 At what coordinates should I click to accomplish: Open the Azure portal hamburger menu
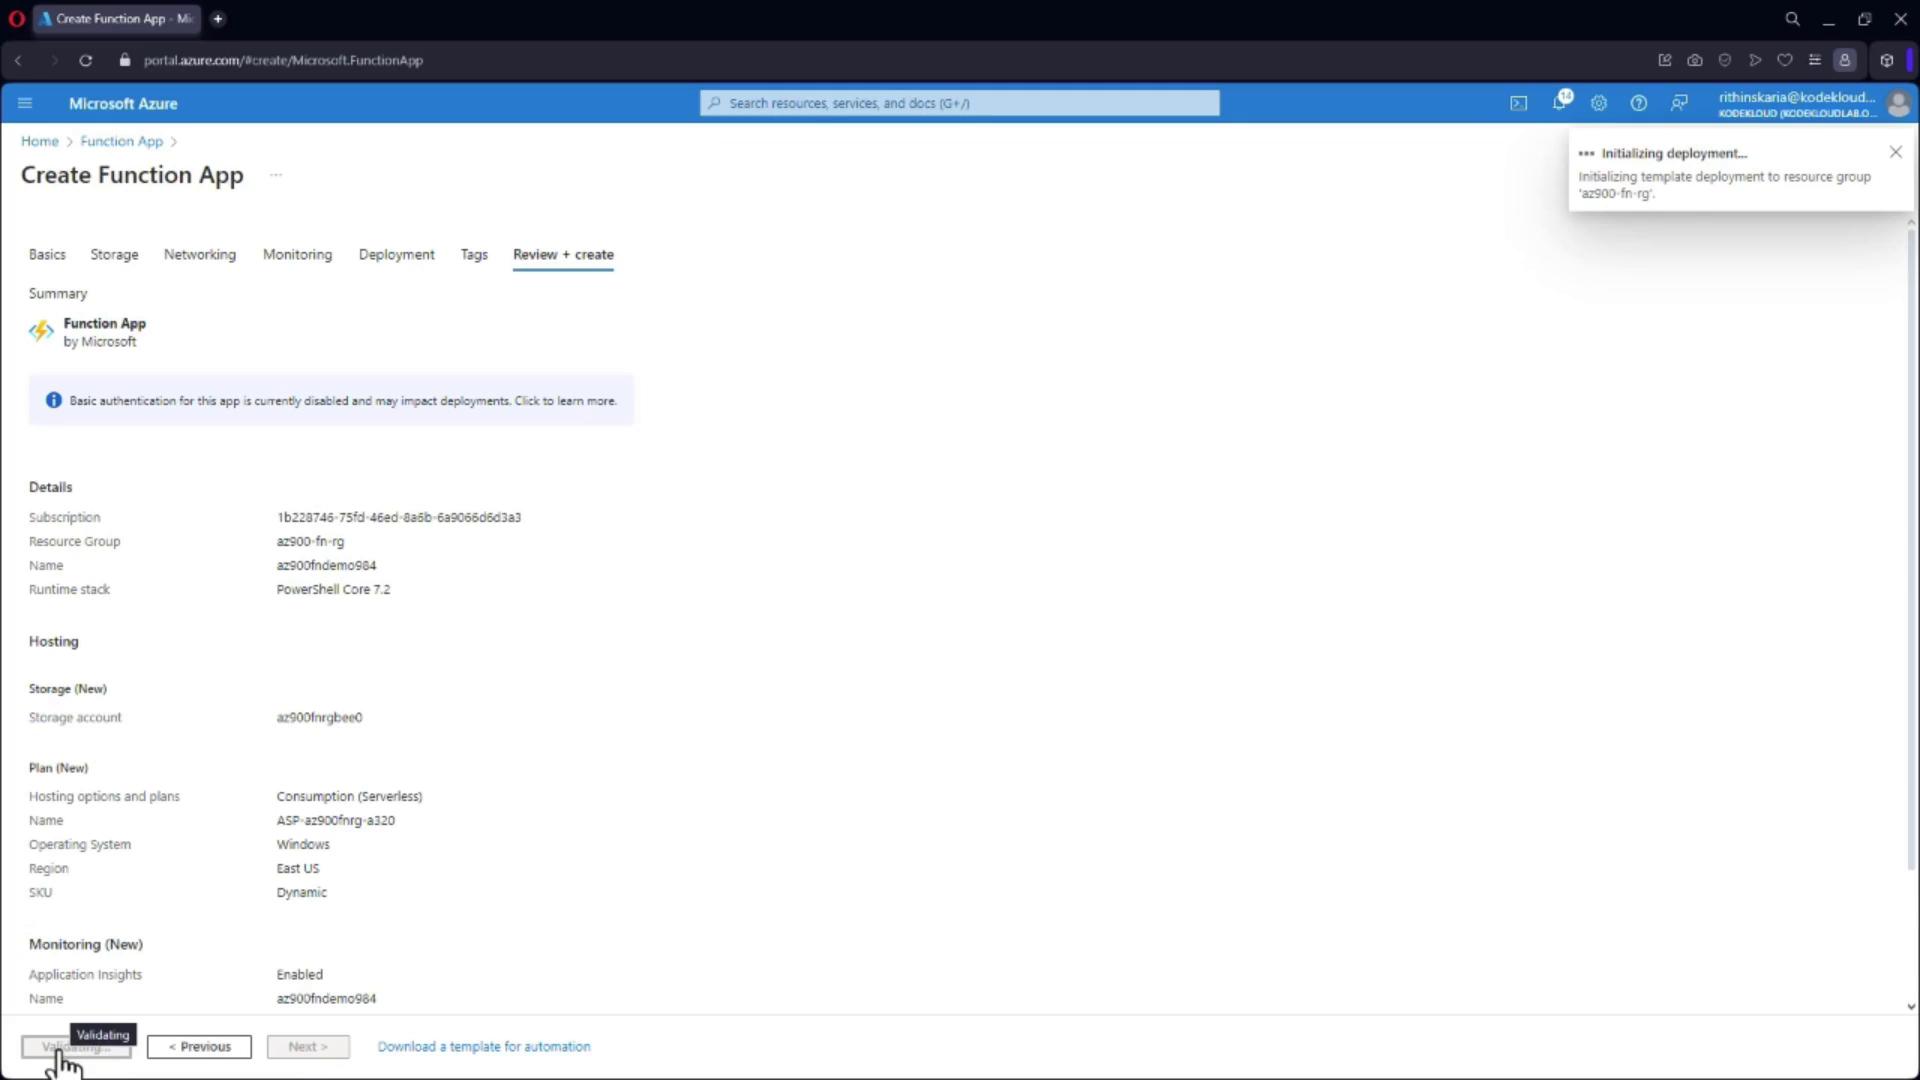pyautogui.click(x=25, y=103)
